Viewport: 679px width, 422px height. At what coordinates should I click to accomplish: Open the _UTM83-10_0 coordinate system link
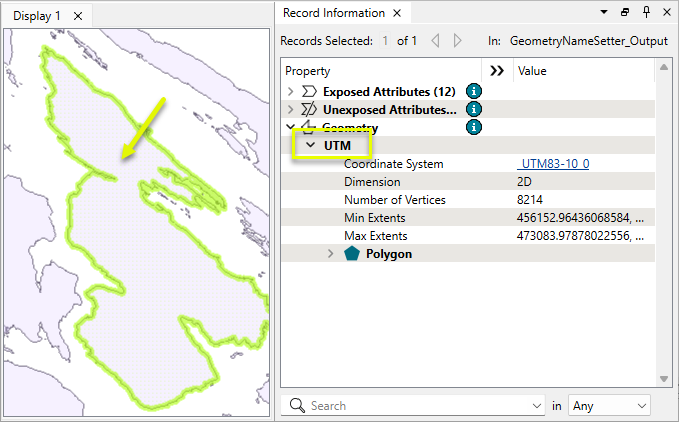553,164
